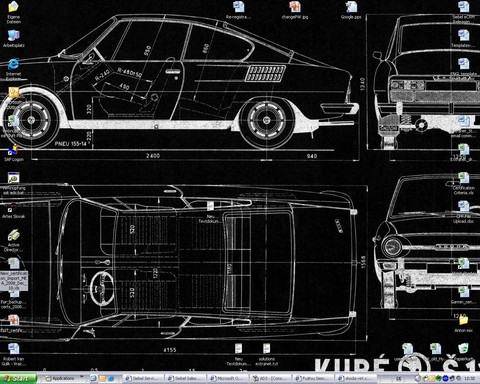Viewport: 480px width, 384px height.
Task: Click the Start button
Action: (x=18, y=378)
